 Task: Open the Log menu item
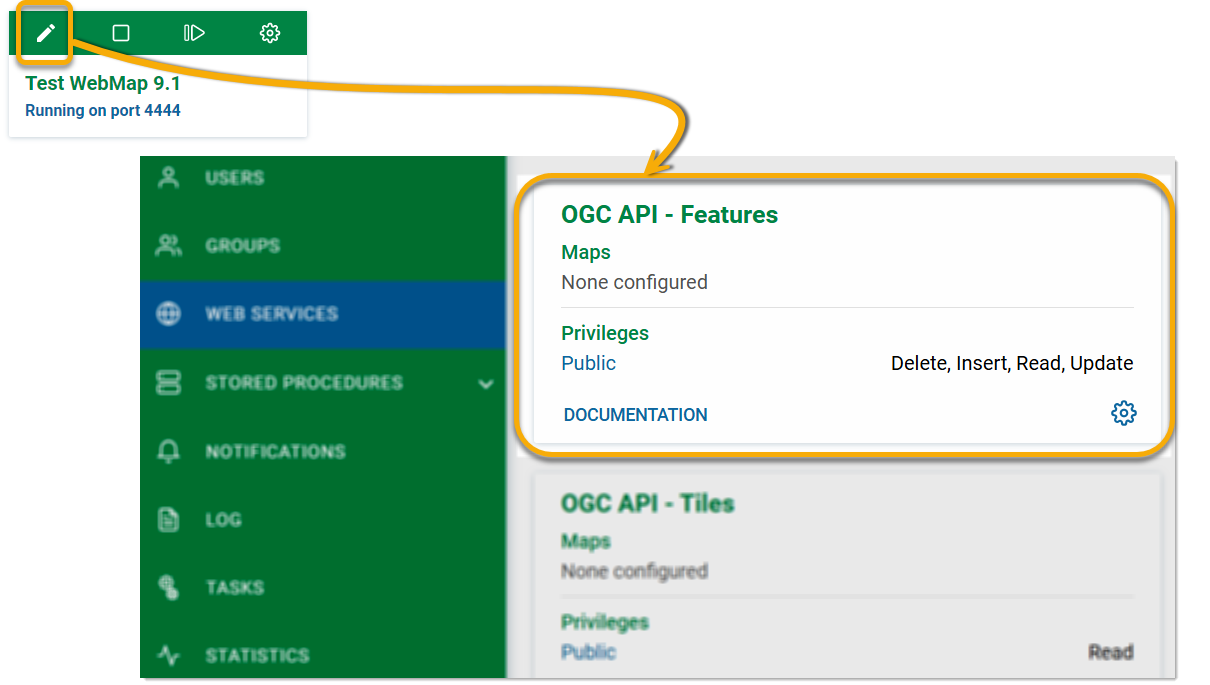(223, 520)
